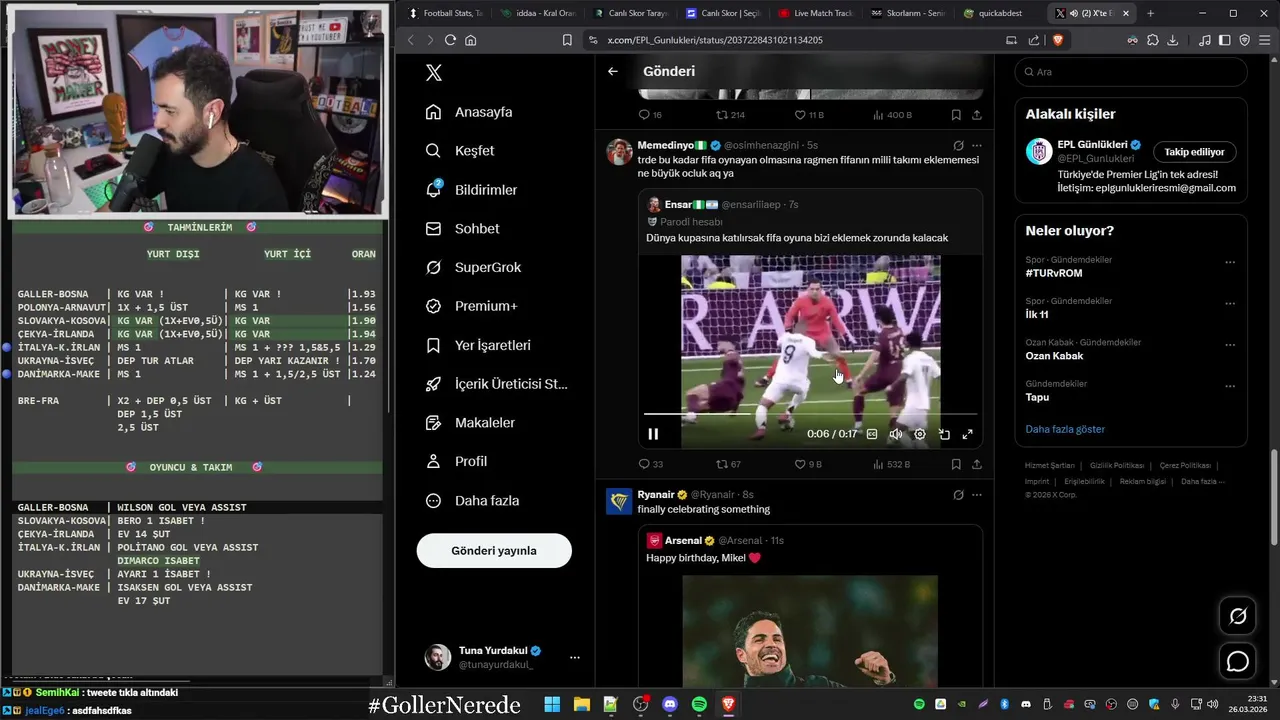This screenshot has width=1280, height=720.
Task: Open browser hamburger menu
Action: 1265,40
